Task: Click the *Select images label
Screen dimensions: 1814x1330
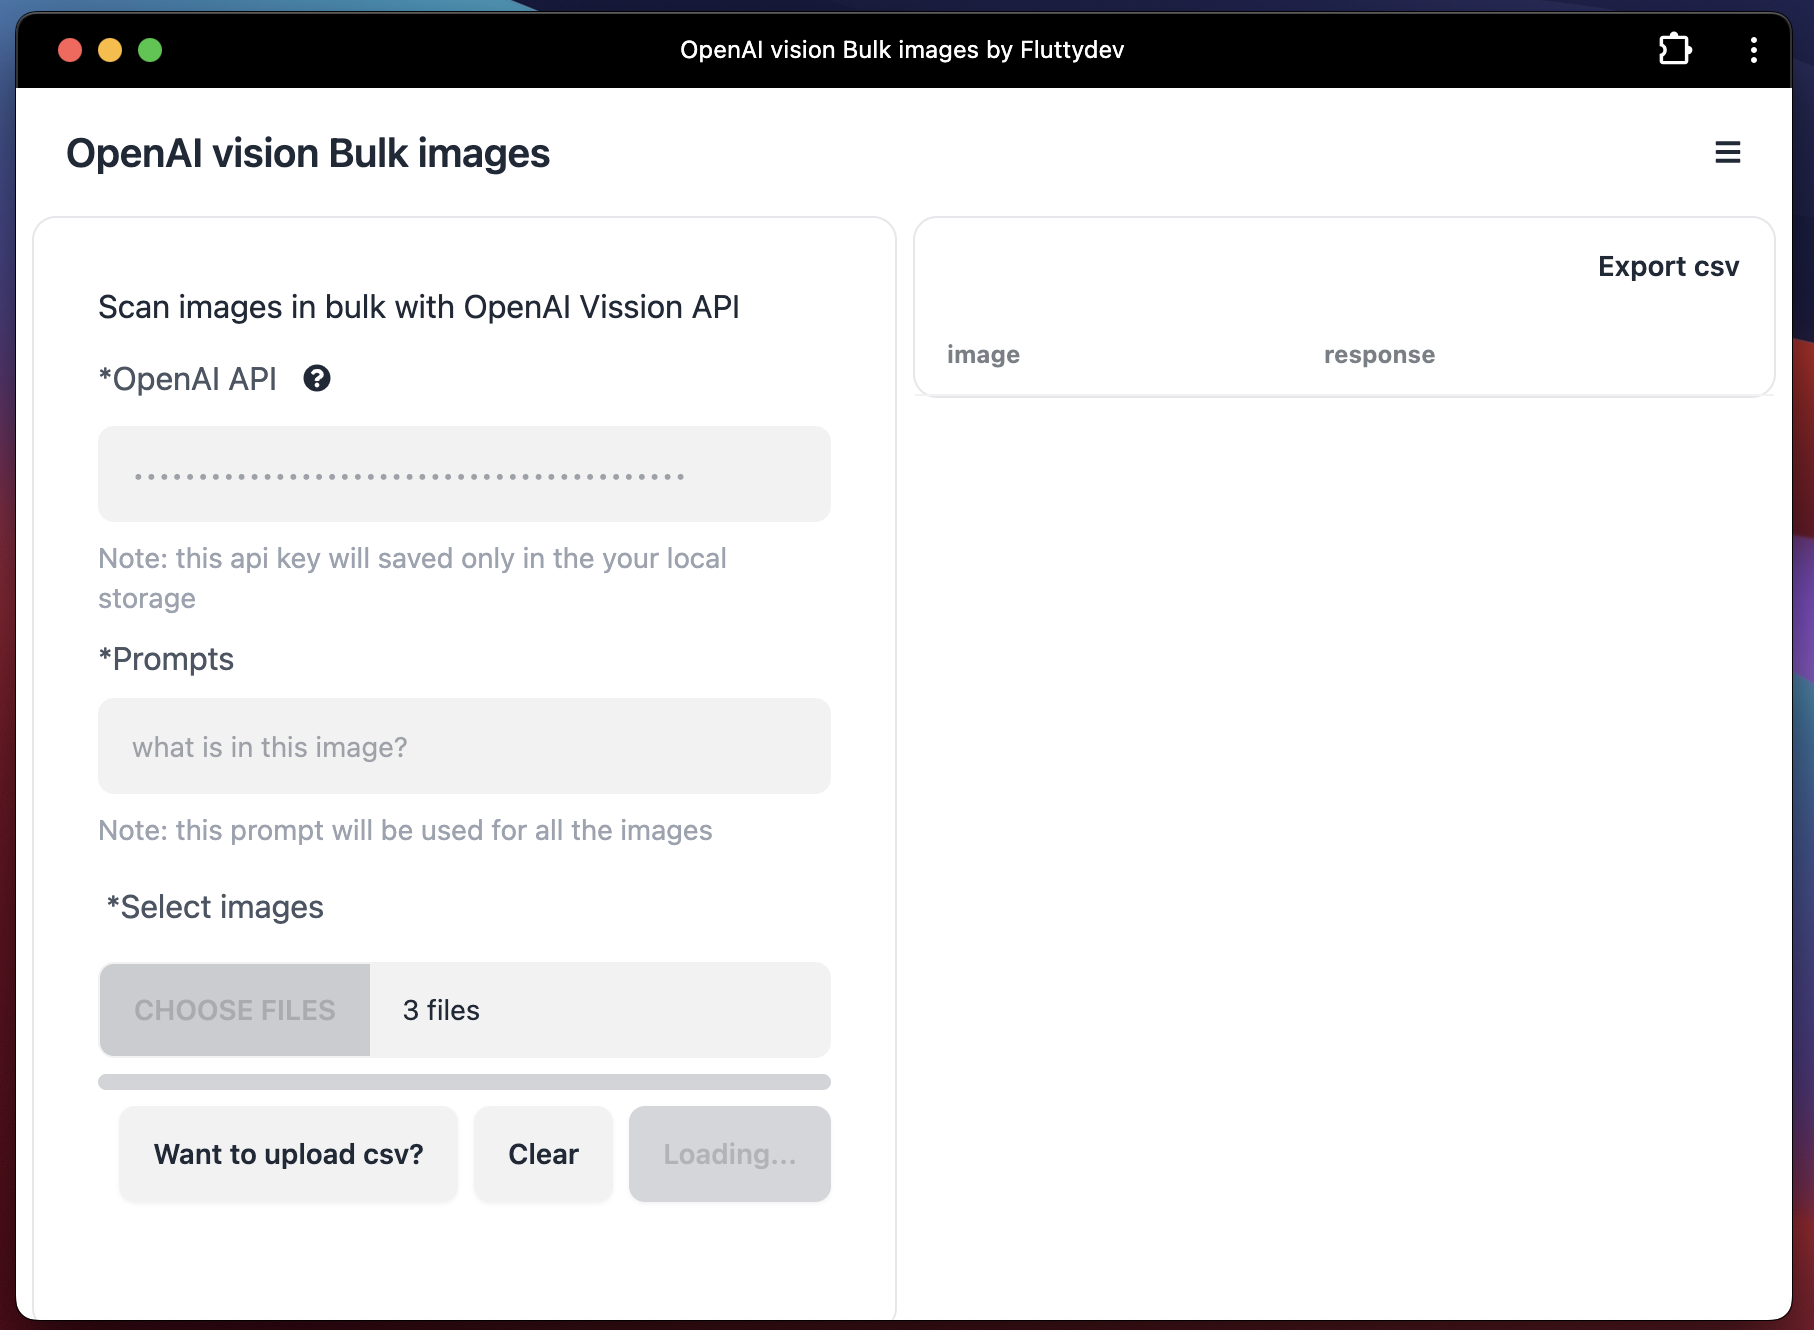Action: [215, 907]
